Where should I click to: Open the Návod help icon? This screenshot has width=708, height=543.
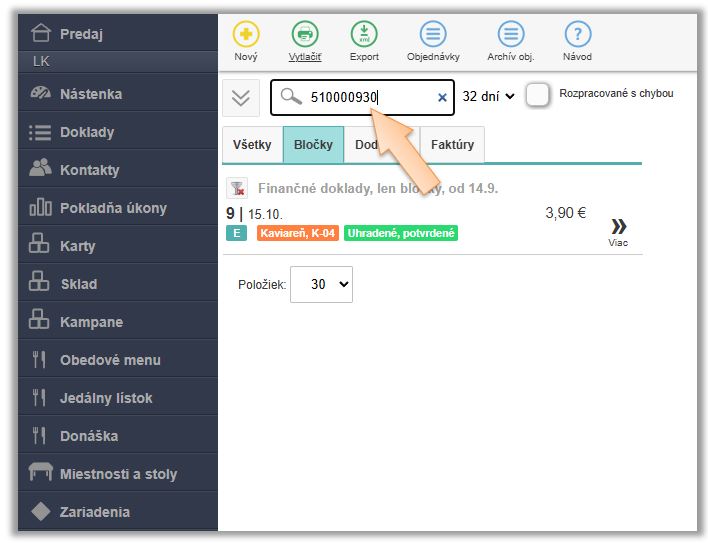click(x=577, y=35)
